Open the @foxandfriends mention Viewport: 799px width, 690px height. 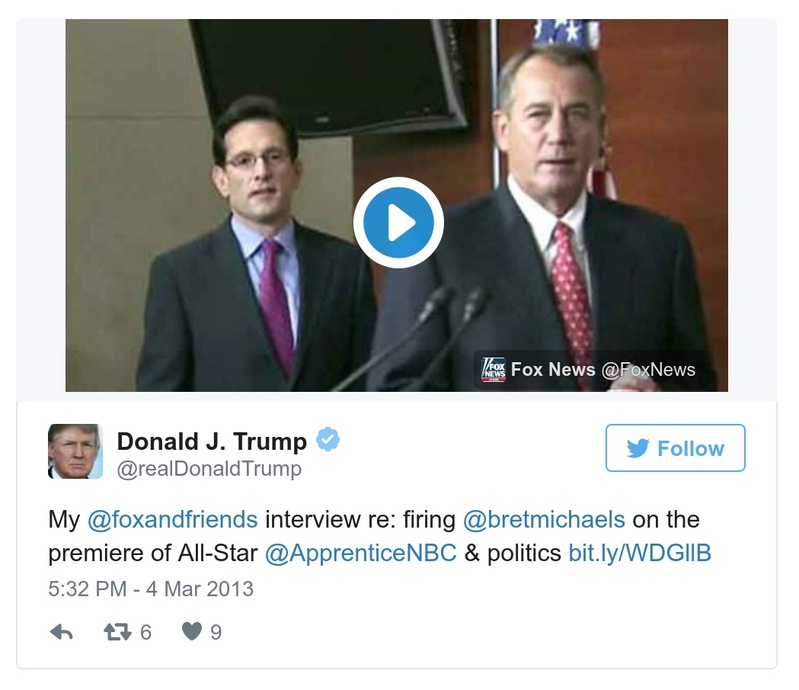(x=173, y=520)
